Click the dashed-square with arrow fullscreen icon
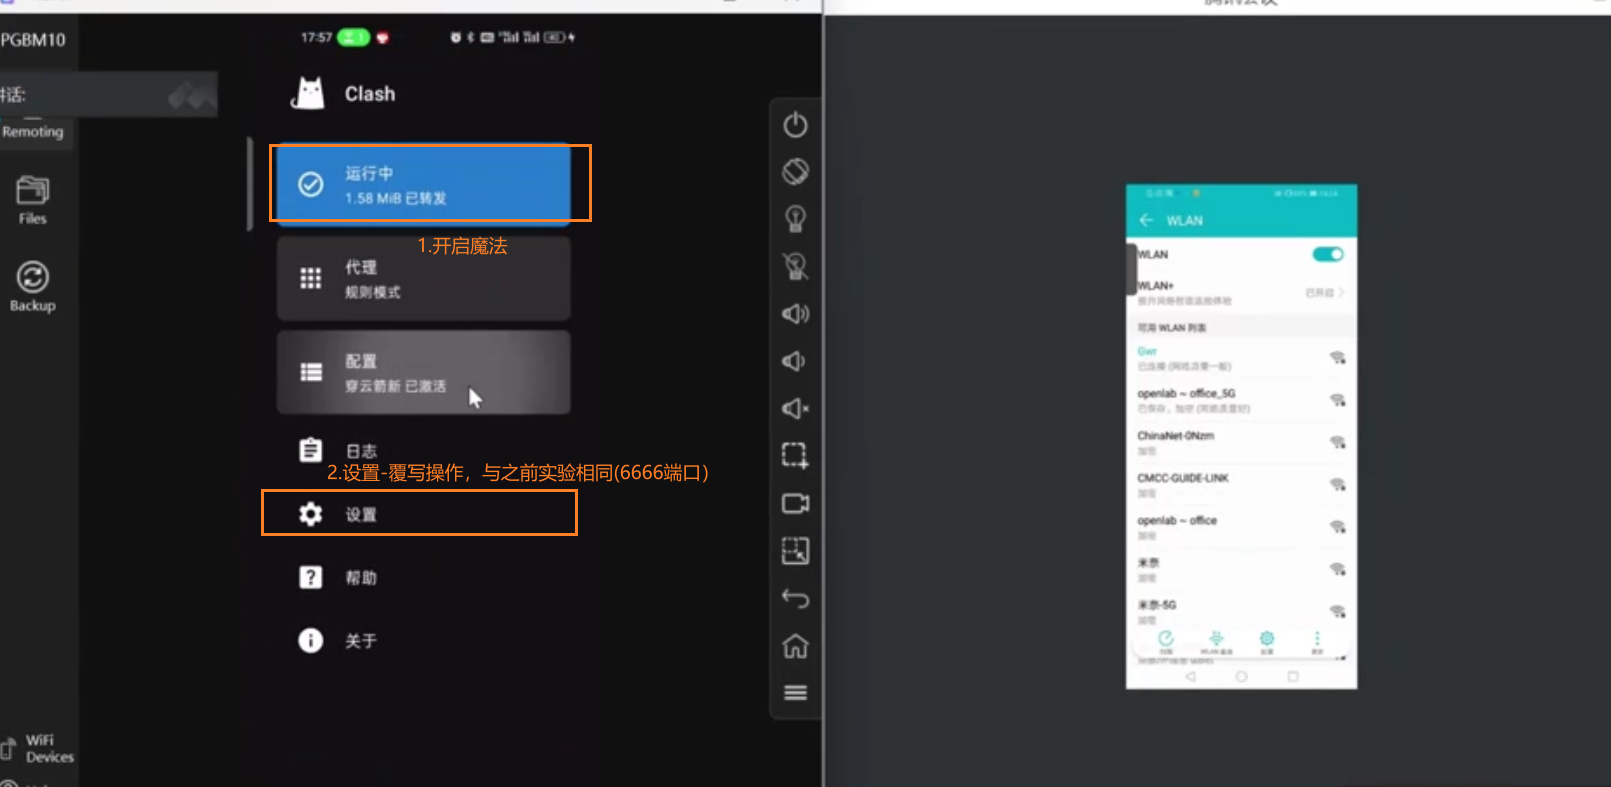 [x=795, y=550]
